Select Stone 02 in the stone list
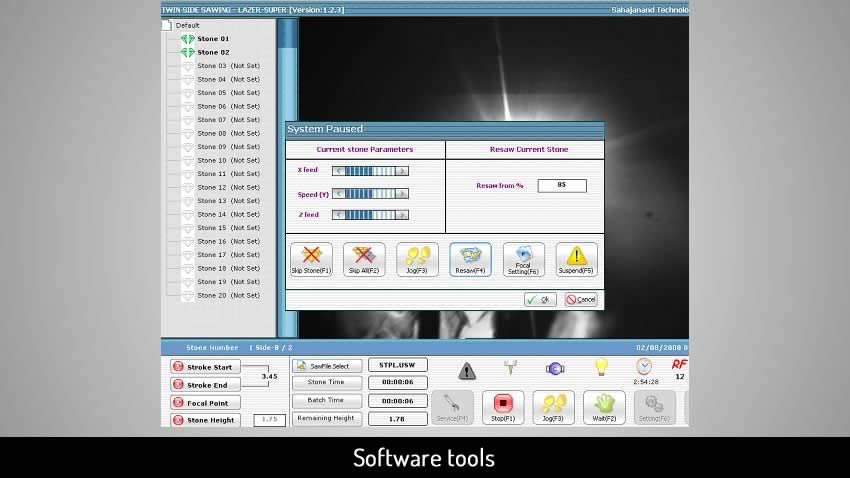850x478 pixels. [212, 52]
